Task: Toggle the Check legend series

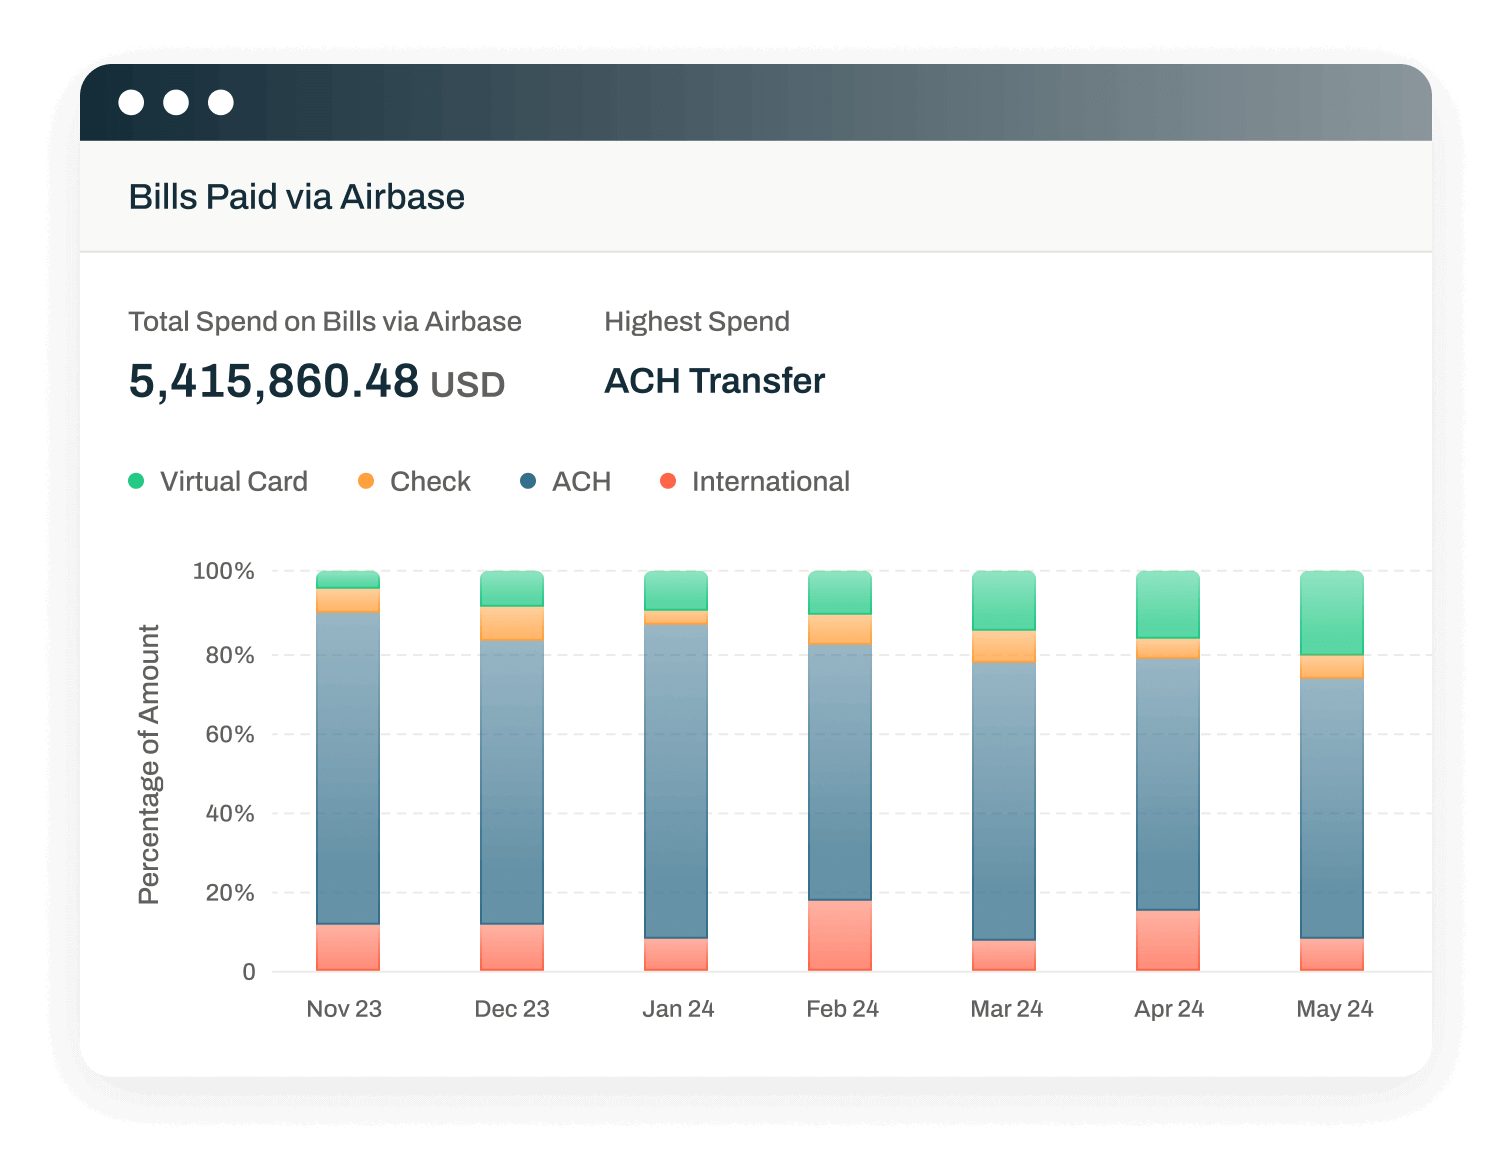Action: (414, 481)
